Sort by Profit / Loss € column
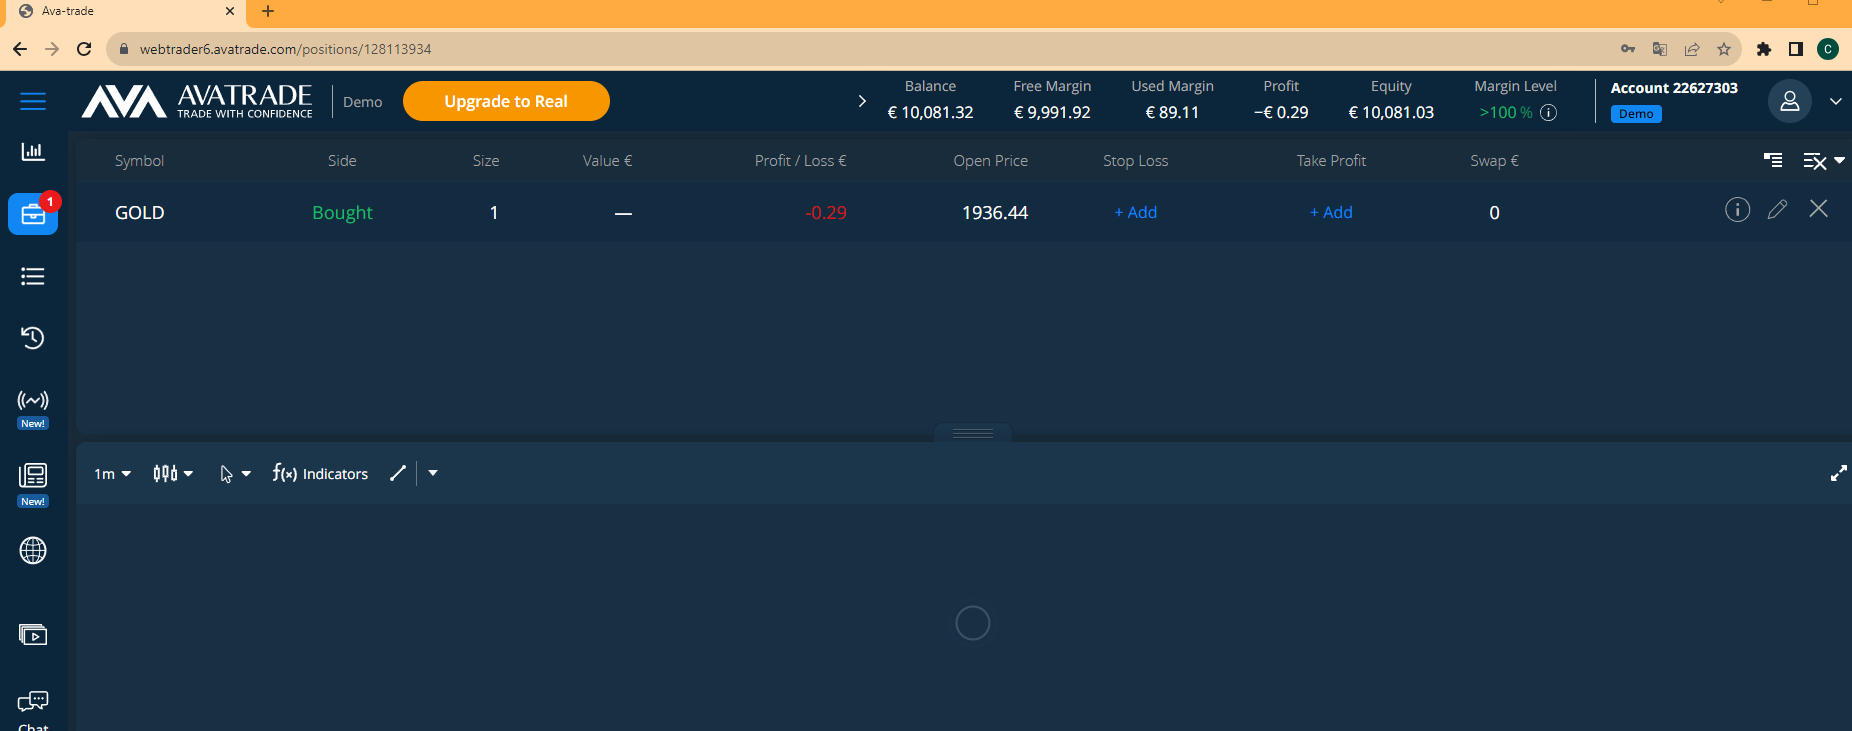1852x731 pixels. 800,161
